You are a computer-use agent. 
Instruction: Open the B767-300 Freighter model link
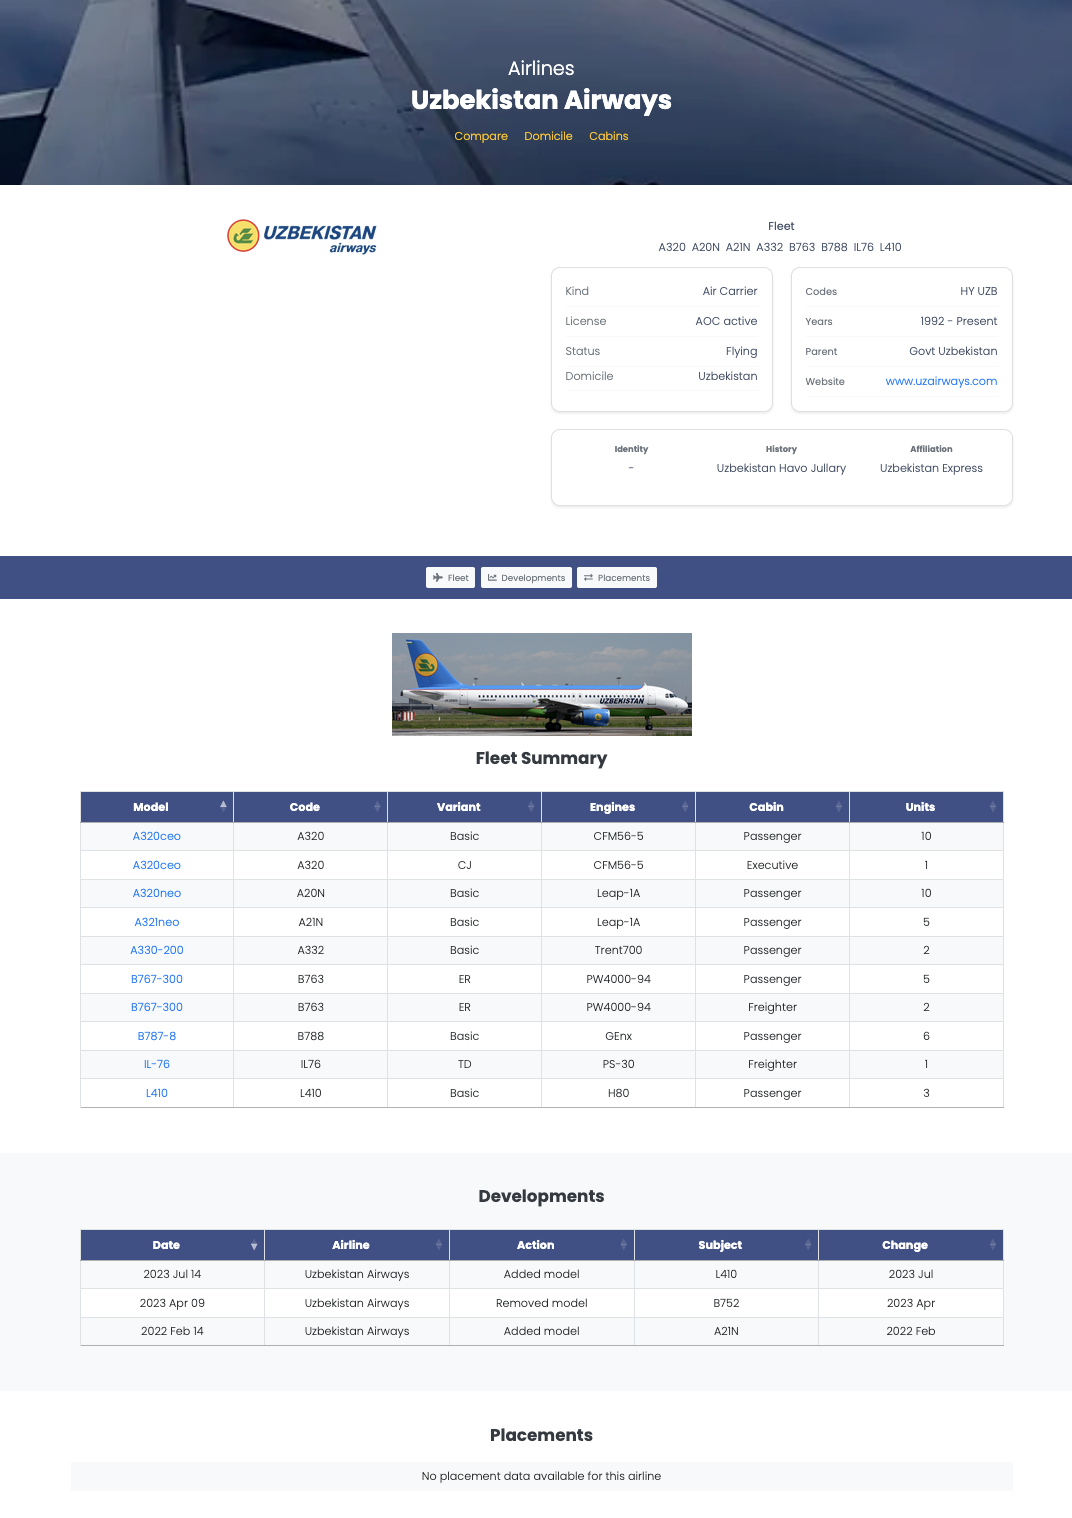coord(157,1007)
